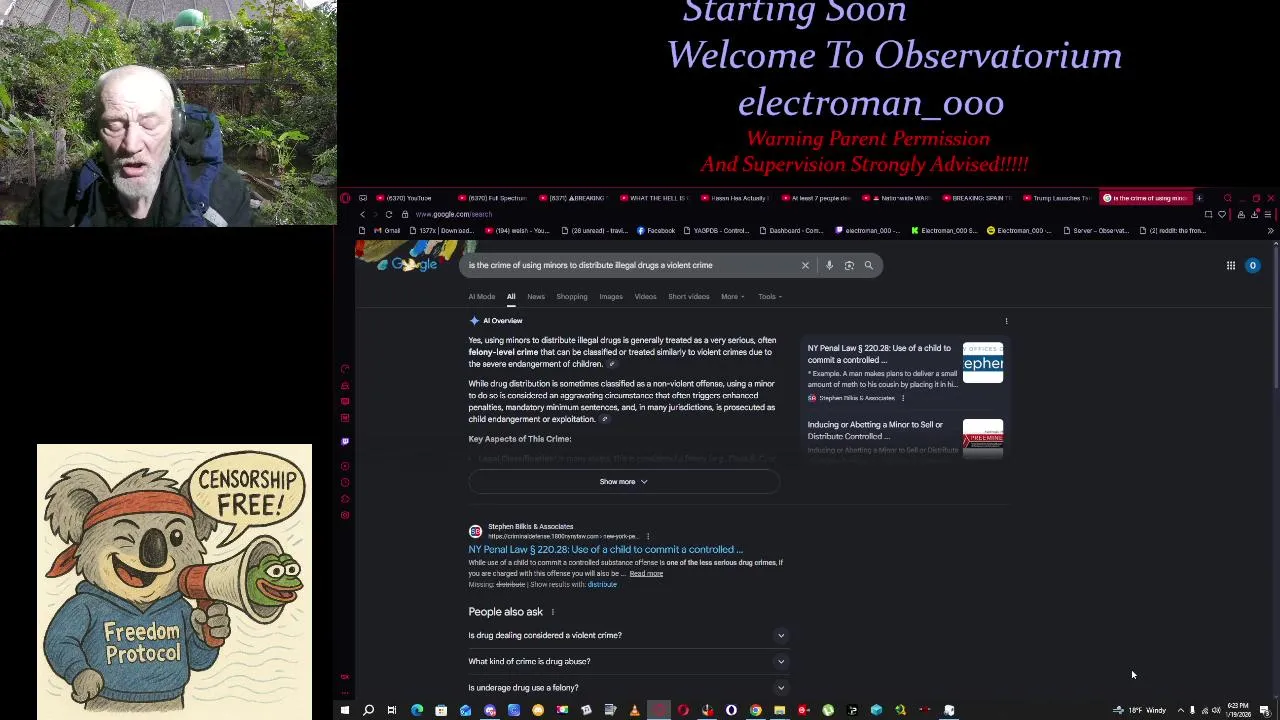Clear the Google search box with X
The width and height of the screenshot is (1280, 720).
(x=805, y=265)
